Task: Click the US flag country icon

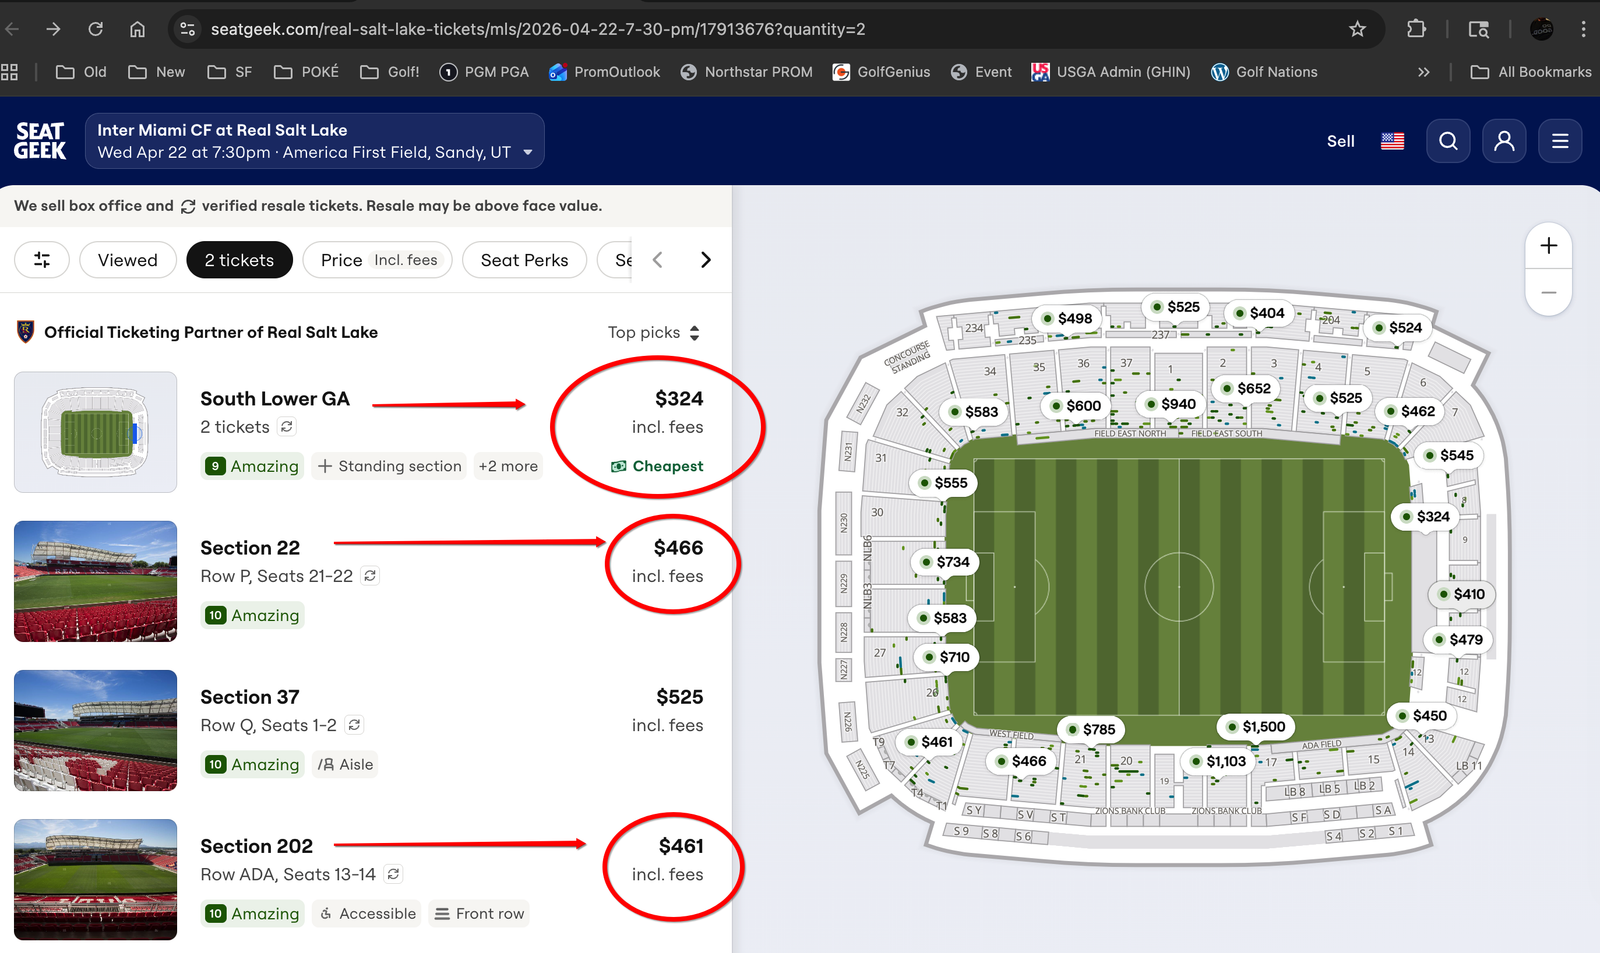Action: pos(1392,141)
